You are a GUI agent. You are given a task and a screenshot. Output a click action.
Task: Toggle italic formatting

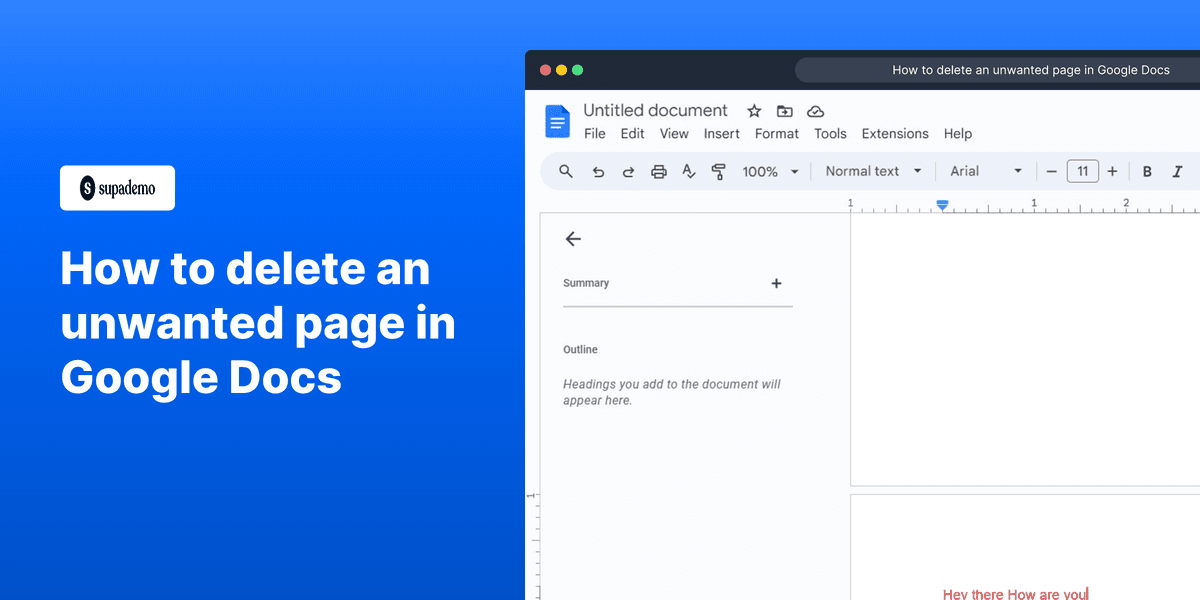(x=1177, y=171)
